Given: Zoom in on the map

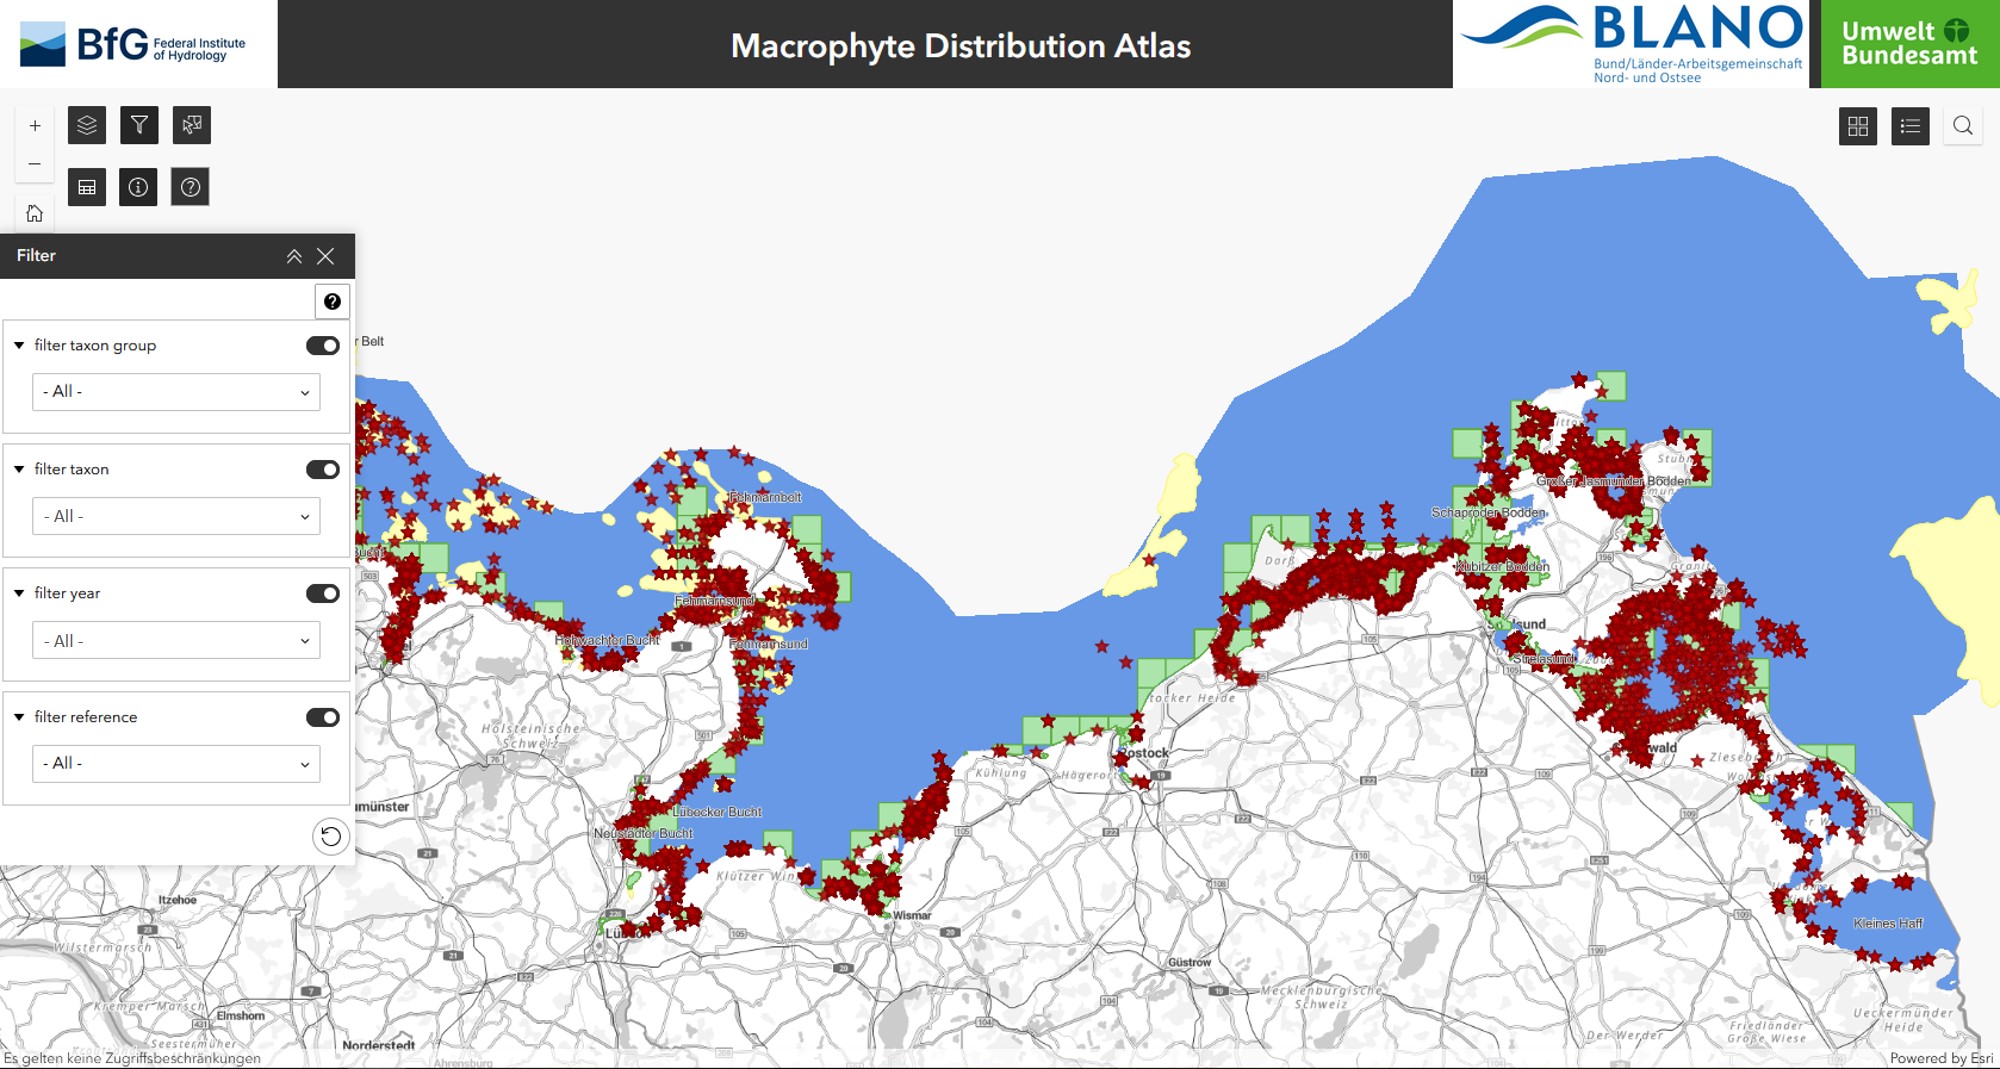Looking at the screenshot, I should coord(34,126).
